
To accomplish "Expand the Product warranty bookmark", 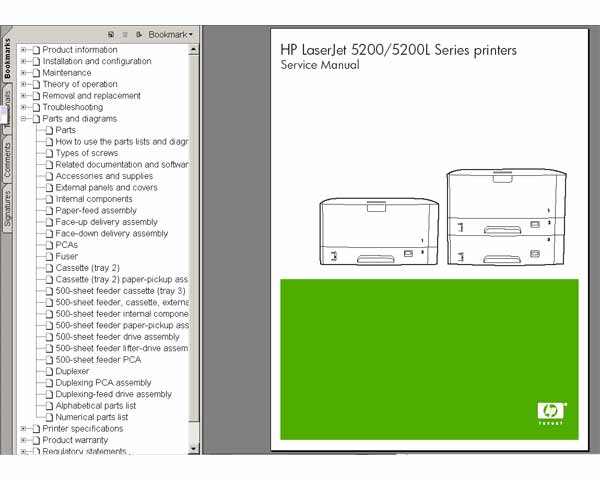I will coord(24,440).
